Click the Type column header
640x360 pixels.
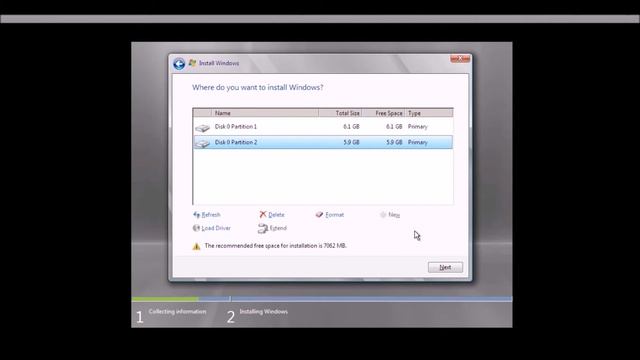click(x=429, y=113)
